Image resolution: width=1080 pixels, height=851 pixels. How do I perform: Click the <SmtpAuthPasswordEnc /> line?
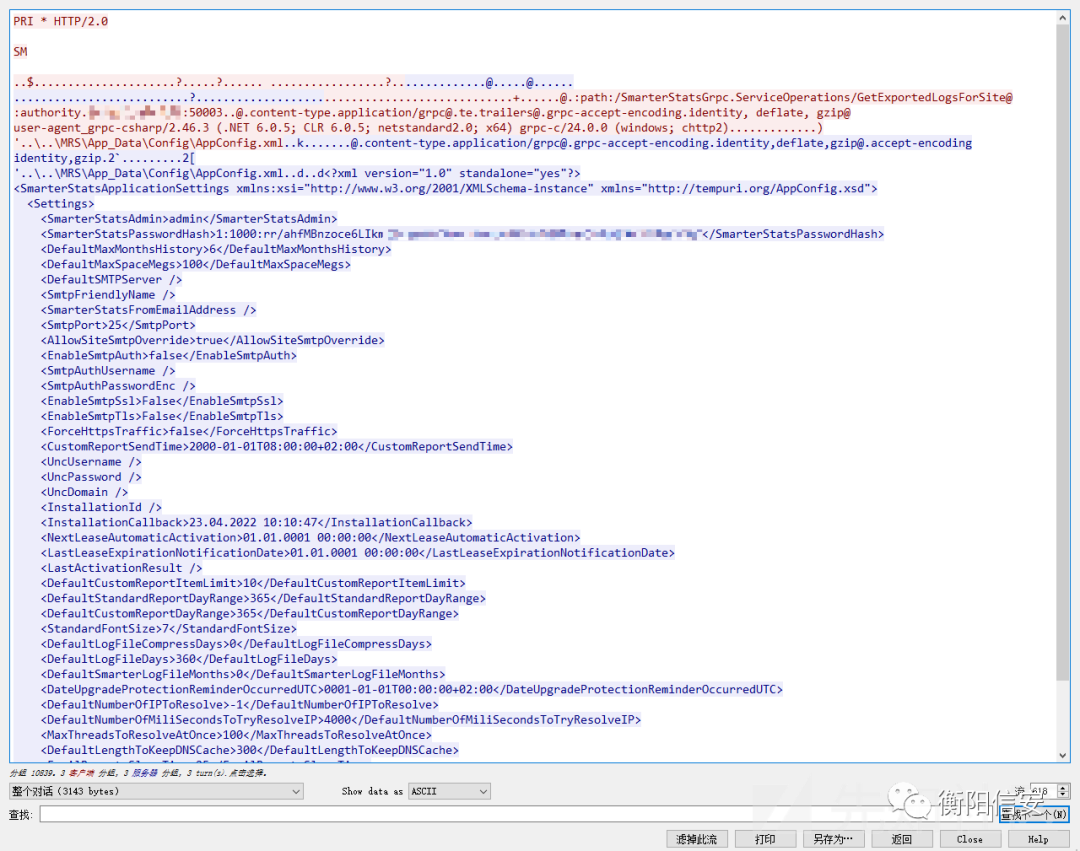coord(118,386)
